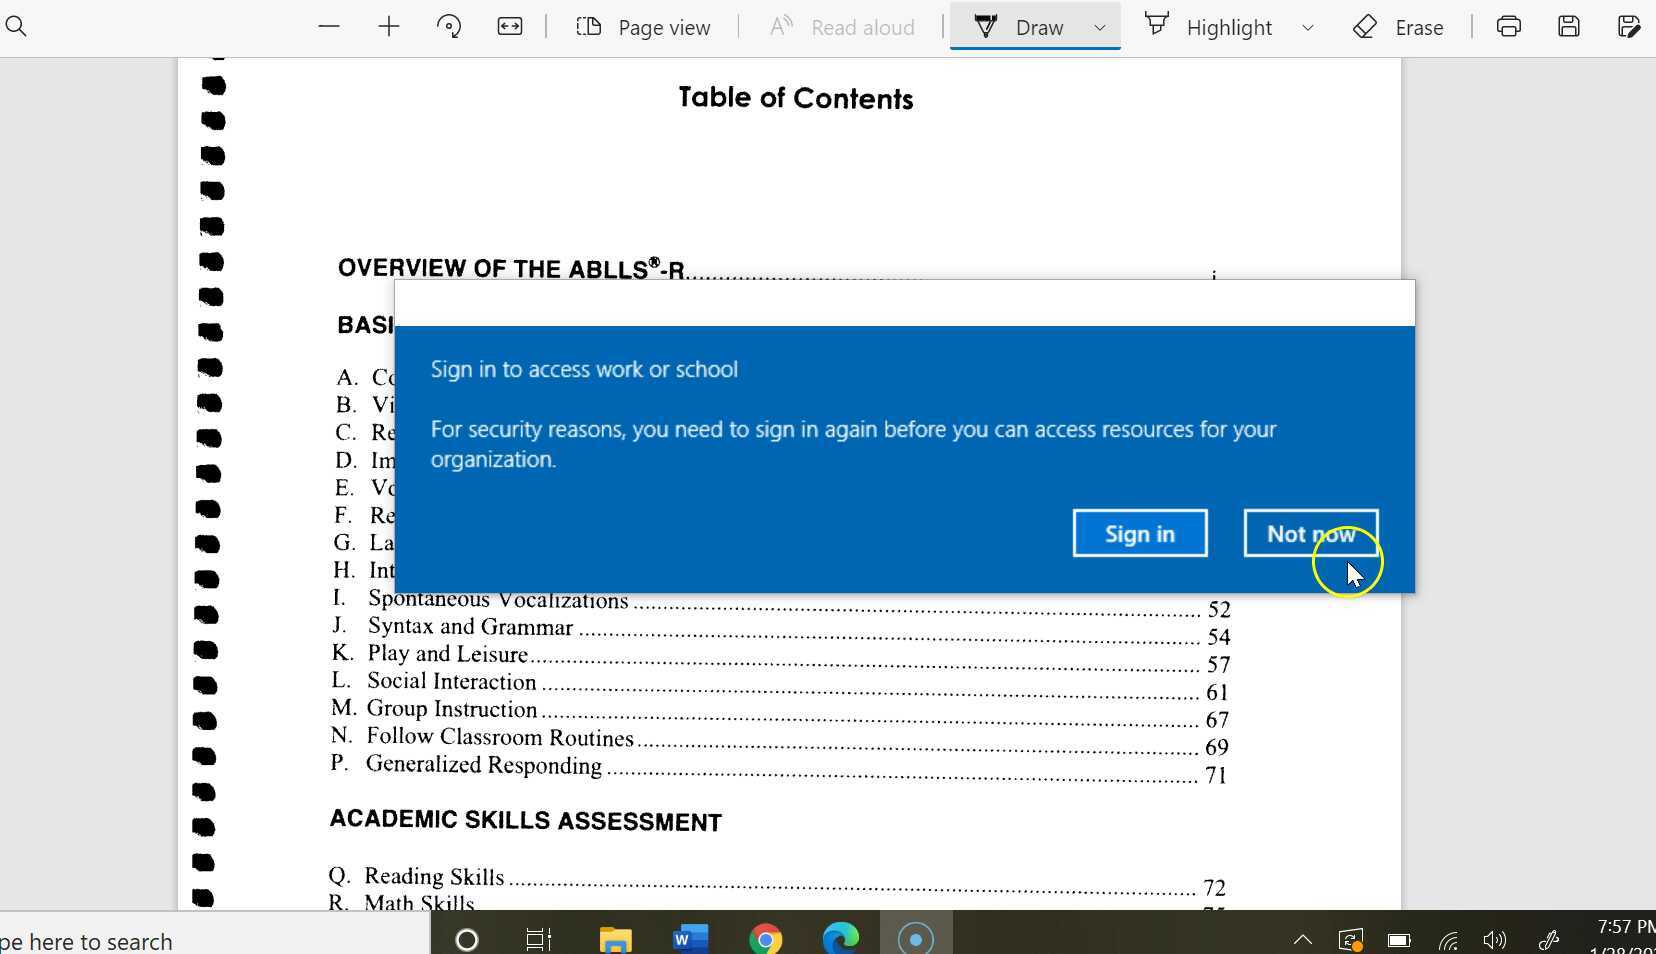This screenshot has width=1656, height=954.
Task: Click page number 71
Action: click(1216, 775)
